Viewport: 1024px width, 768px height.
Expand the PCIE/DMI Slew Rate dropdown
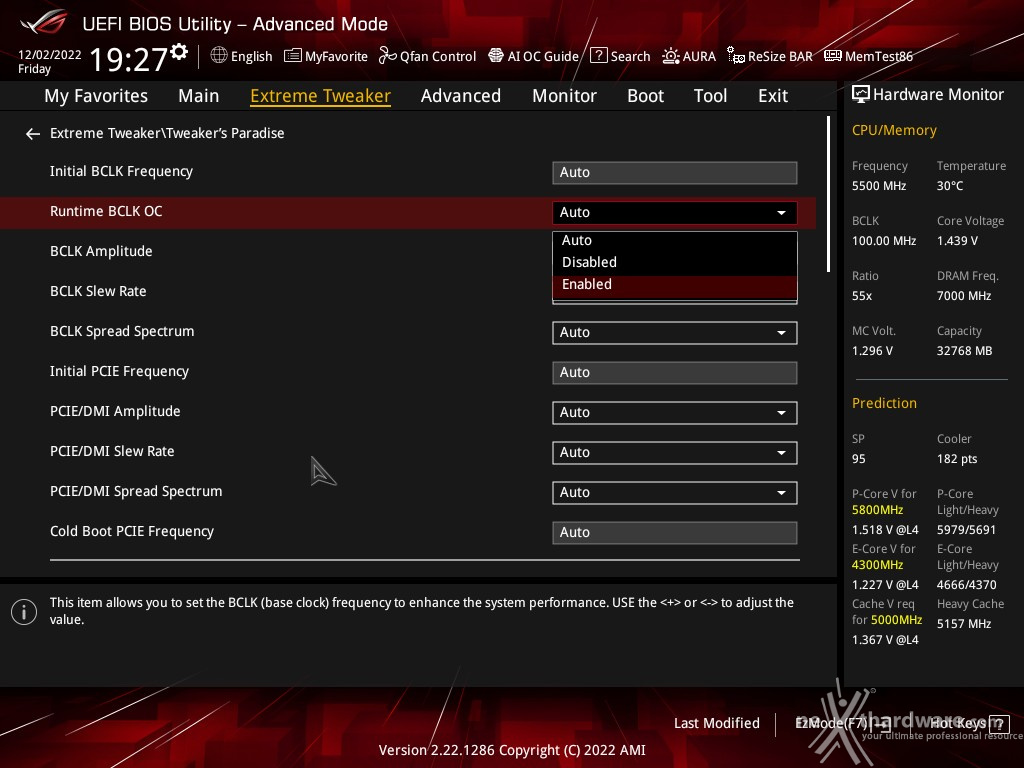point(675,453)
